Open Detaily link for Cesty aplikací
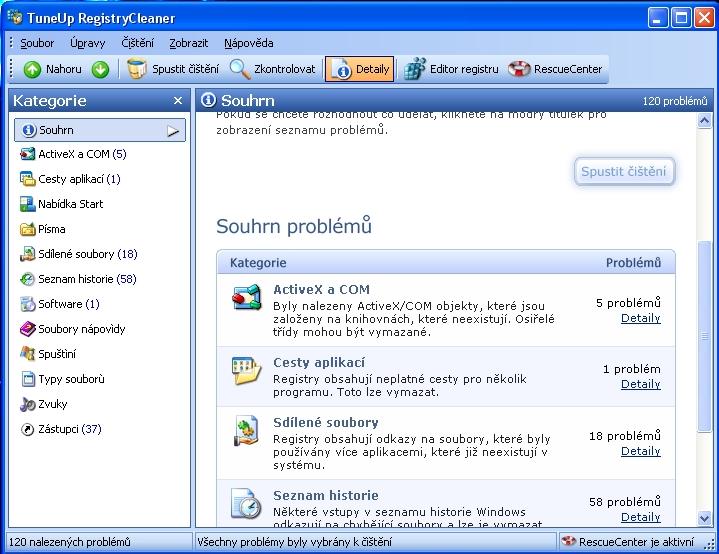 pos(641,384)
